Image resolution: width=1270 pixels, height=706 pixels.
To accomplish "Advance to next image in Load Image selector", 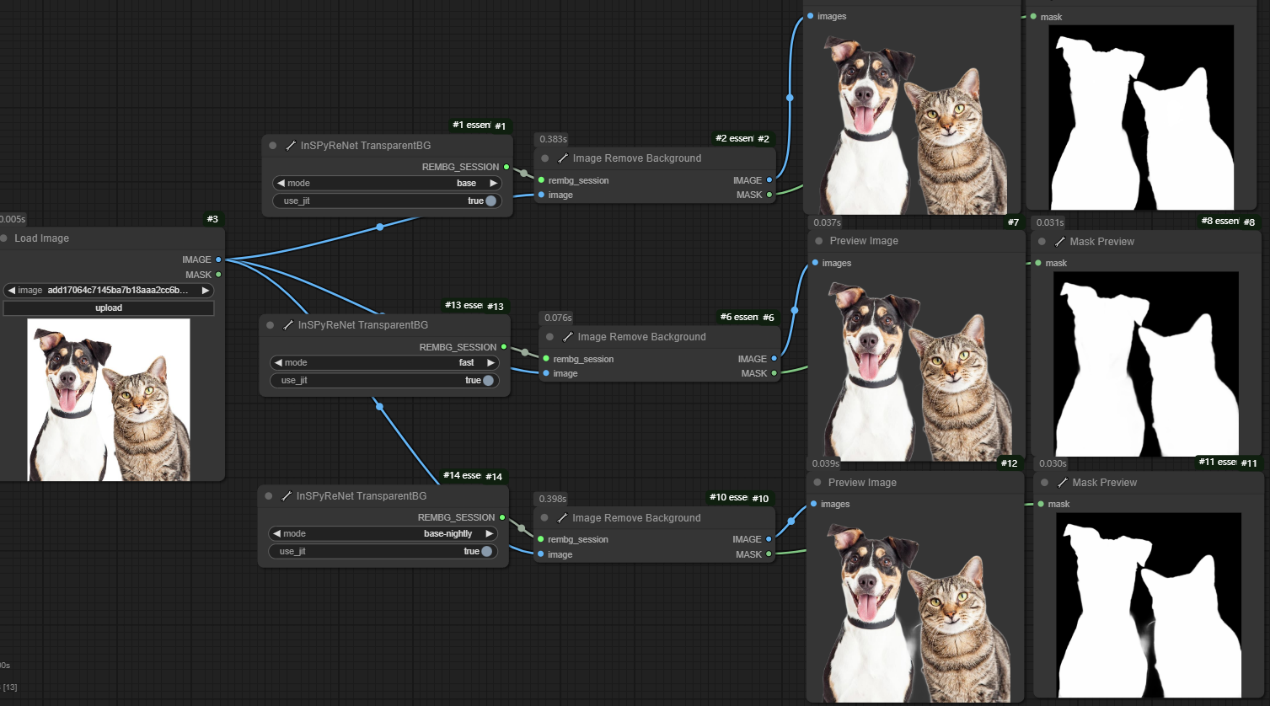I will pyautogui.click(x=205, y=291).
